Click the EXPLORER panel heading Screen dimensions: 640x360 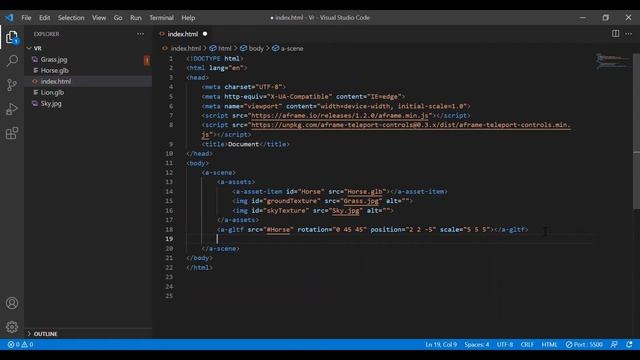46,34
